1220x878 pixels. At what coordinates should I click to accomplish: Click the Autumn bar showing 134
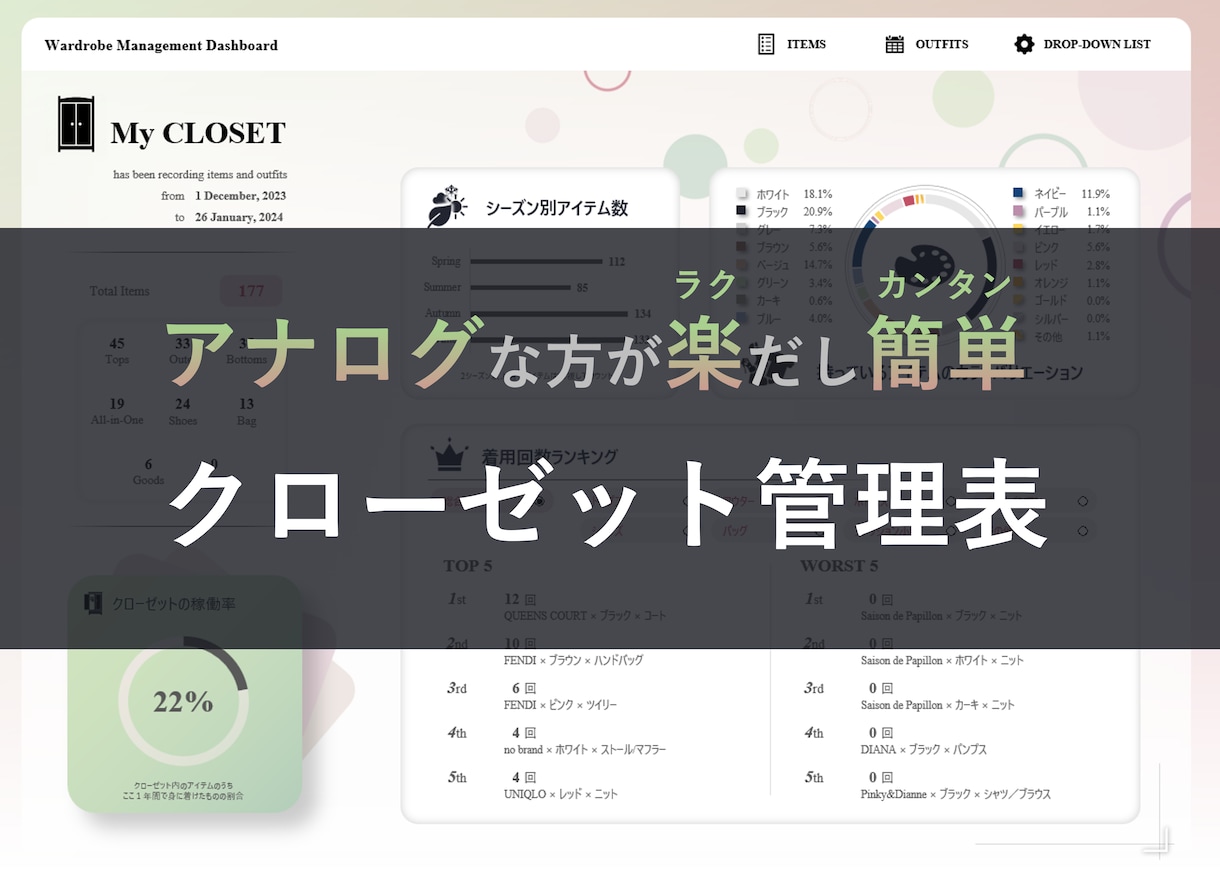pos(549,313)
